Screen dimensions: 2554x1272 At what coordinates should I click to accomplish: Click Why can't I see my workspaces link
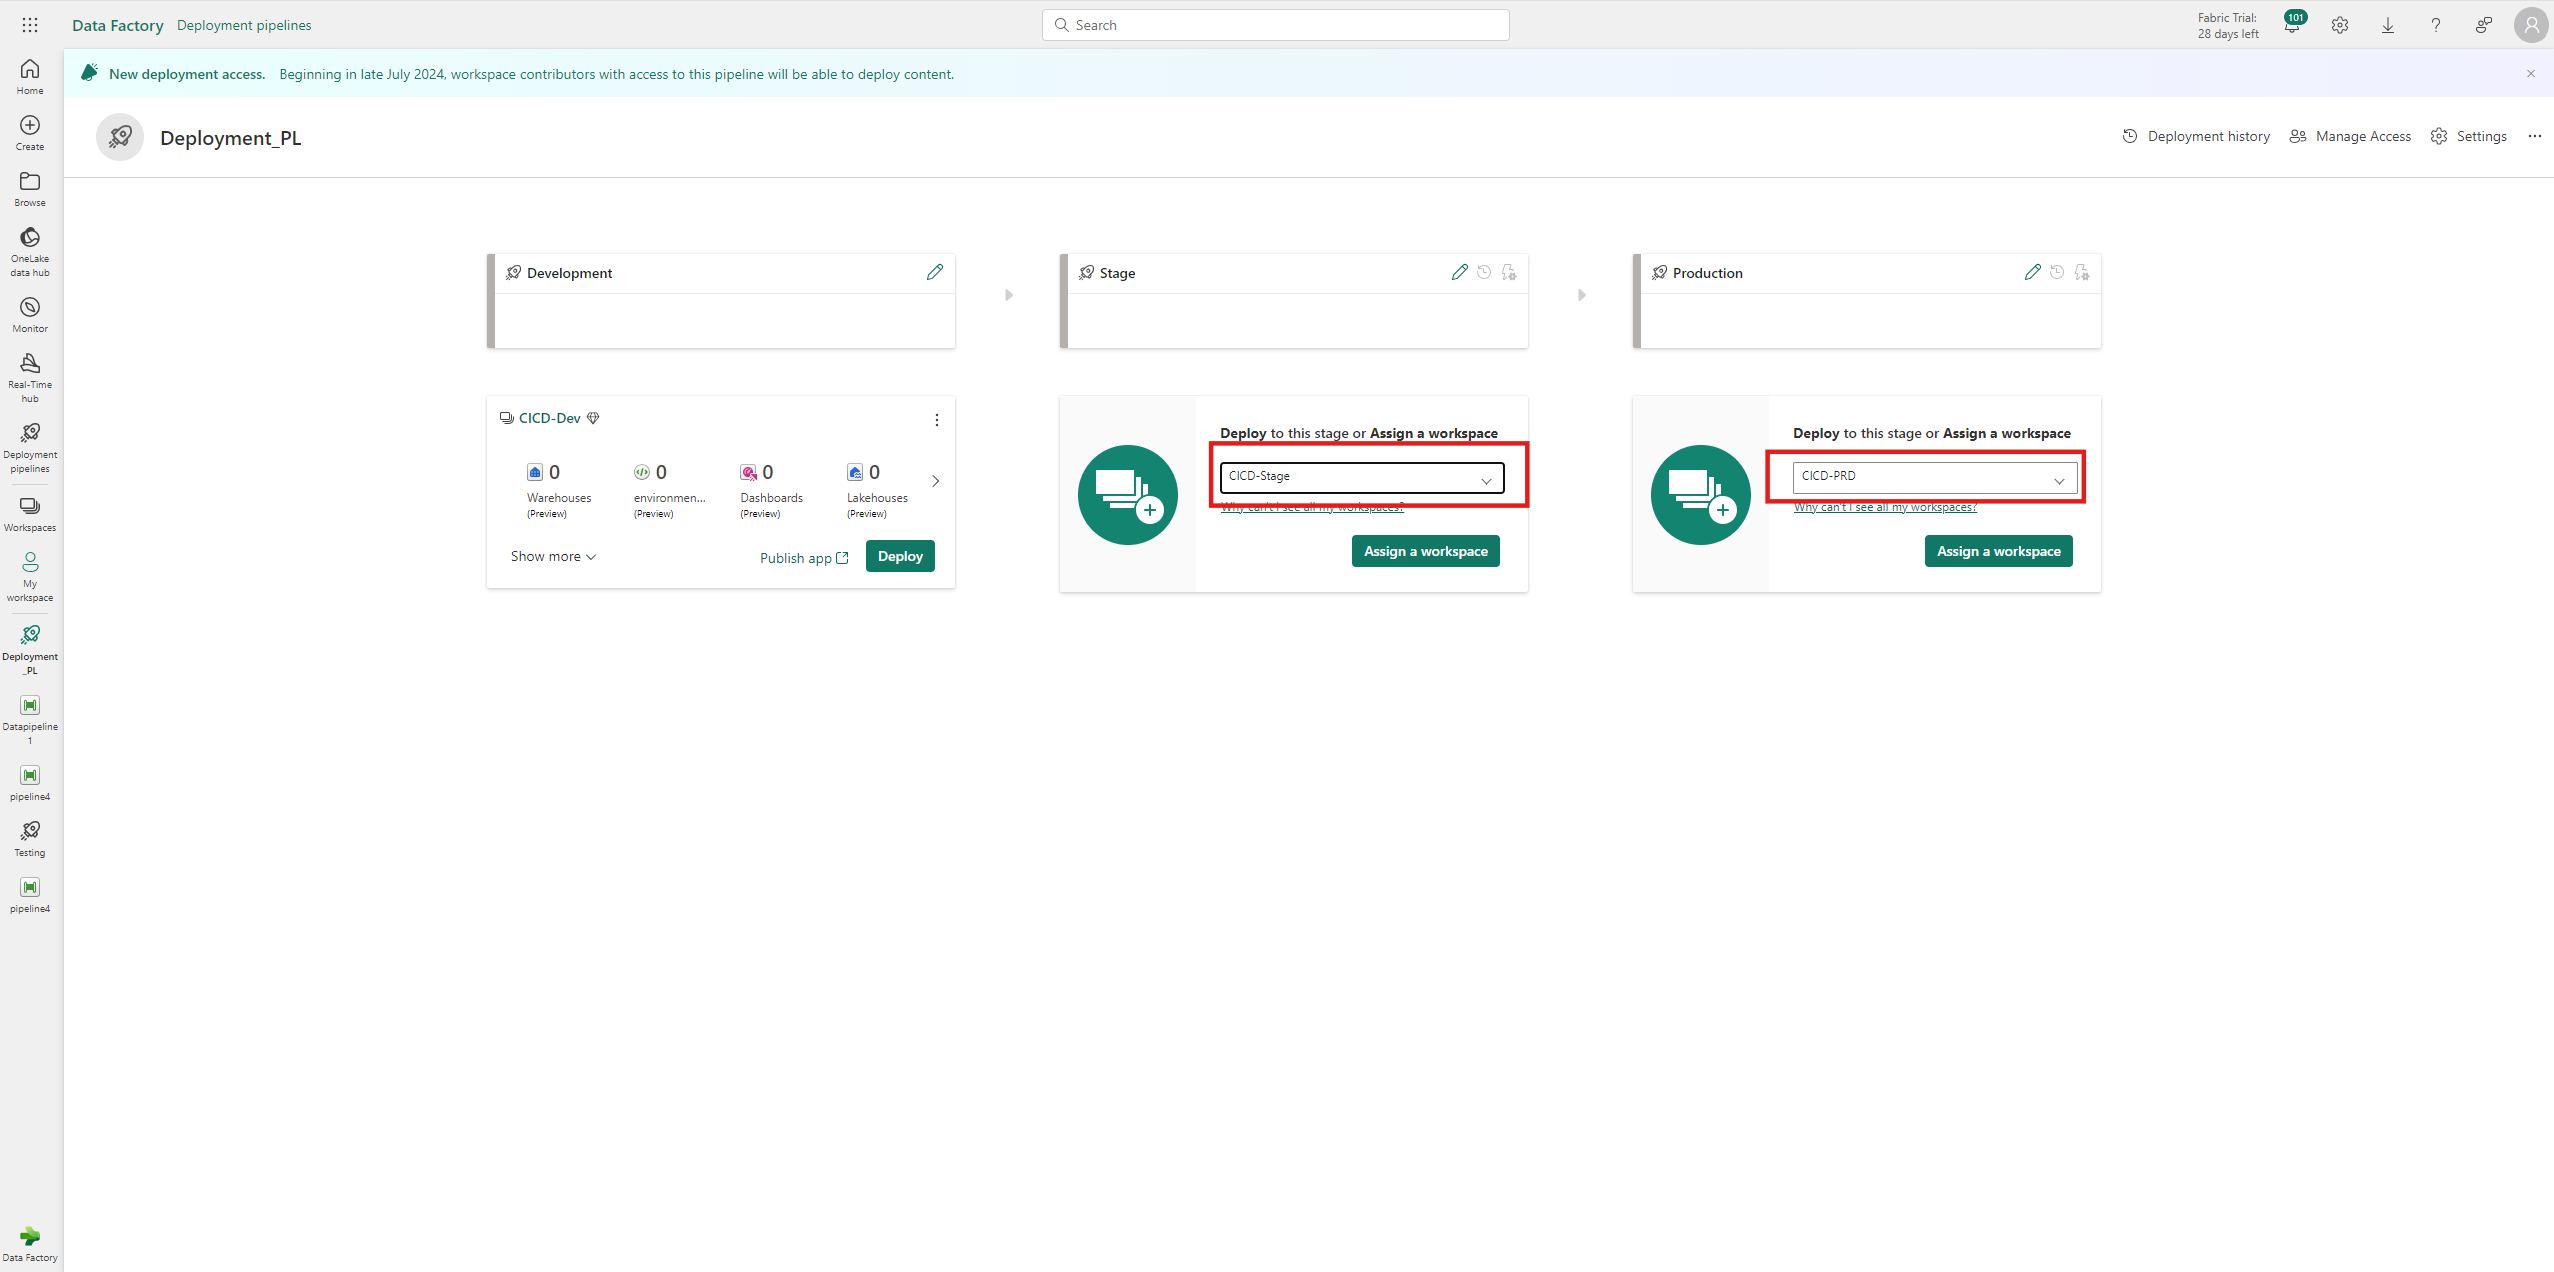click(x=1311, y=507)
